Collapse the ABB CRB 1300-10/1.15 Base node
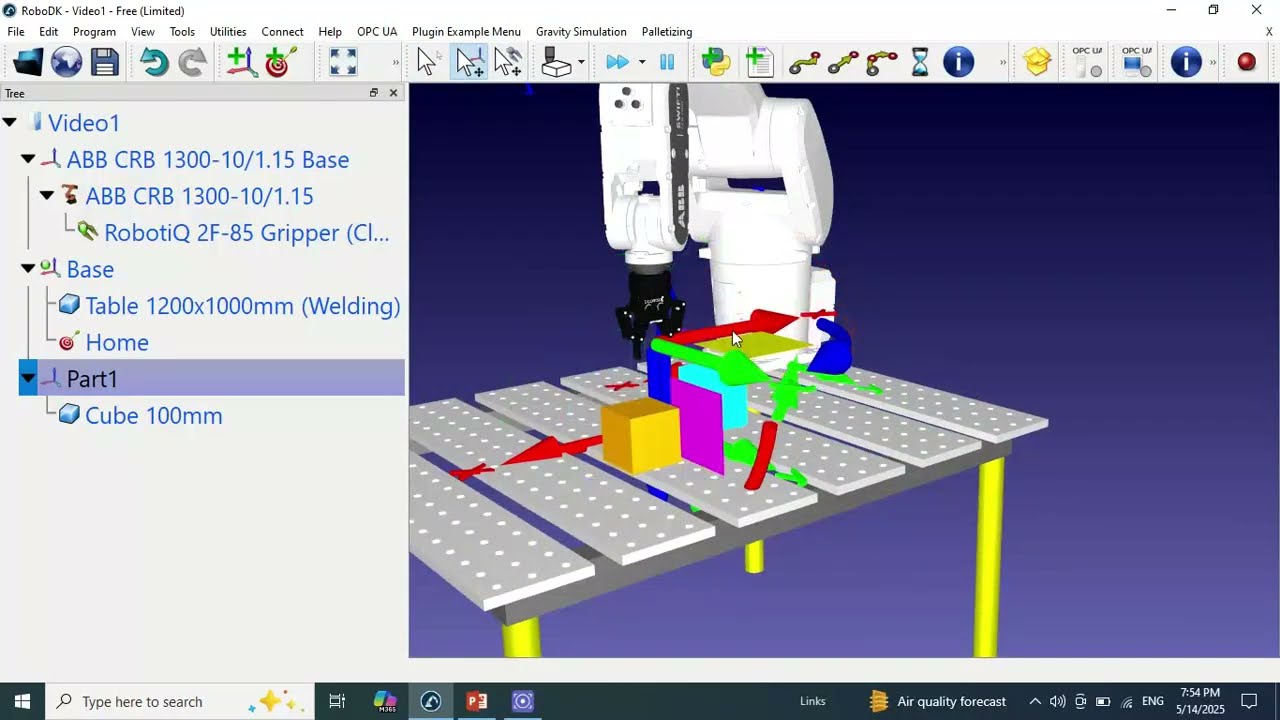Image resolution: width=1280 pixels, height=720 pixels. tap(28, 159)
